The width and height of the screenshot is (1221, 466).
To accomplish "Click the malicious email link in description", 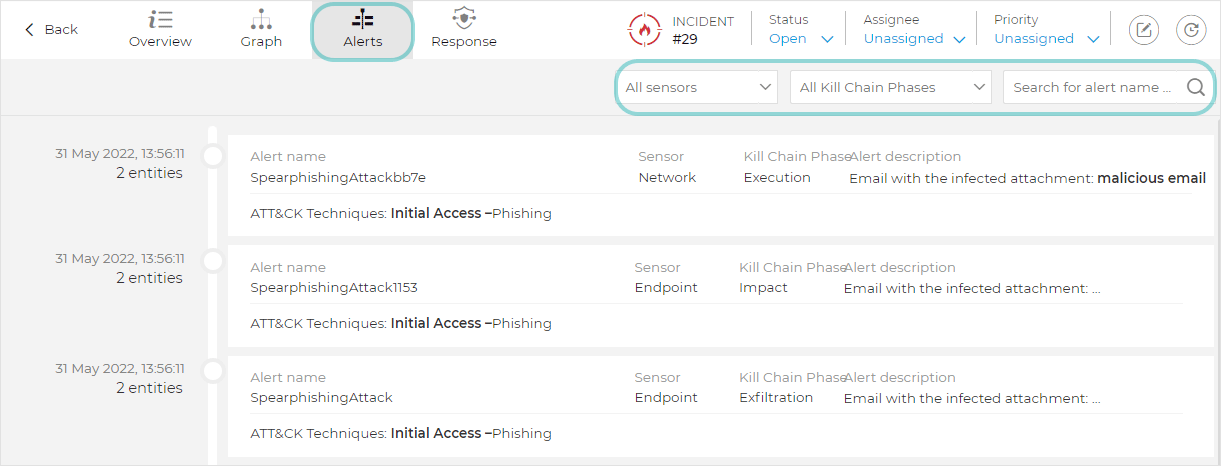I will 1151,178.
